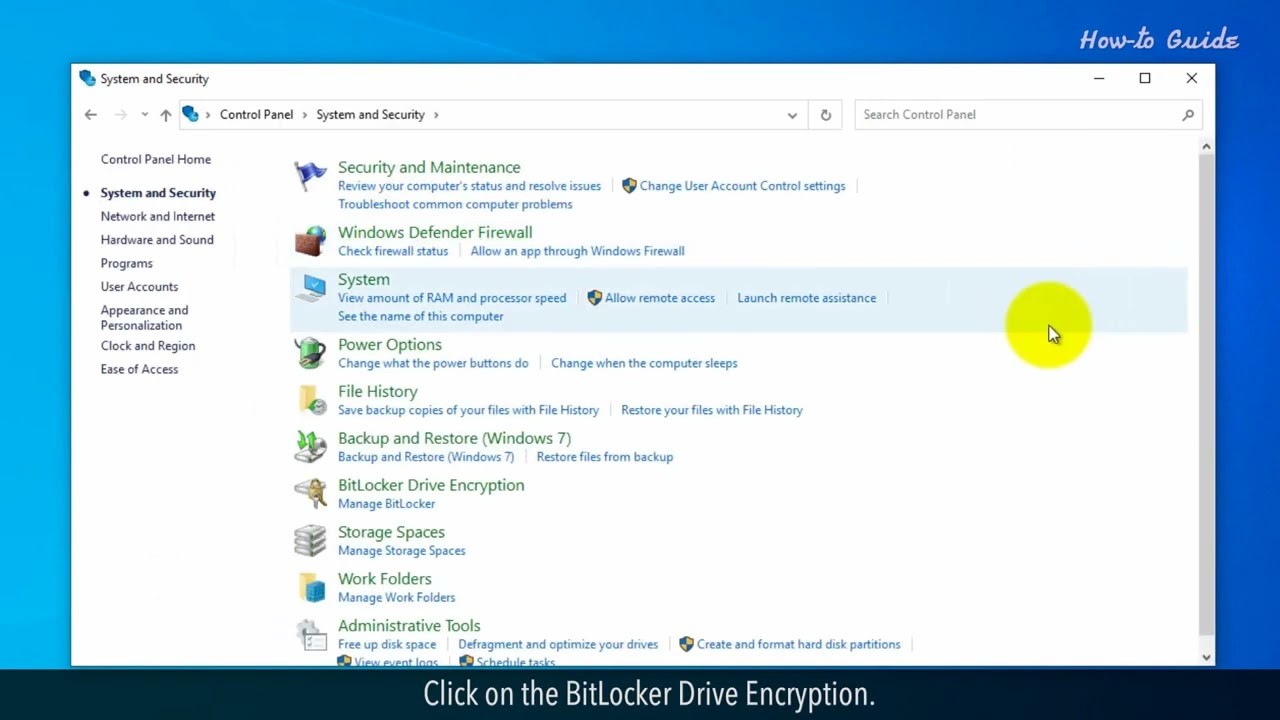Image resolution: width=1280 pixels, height=720 pixels.
Task: Open BitLocker Drive Encryption heading
Action: click(x=431, y=485)
